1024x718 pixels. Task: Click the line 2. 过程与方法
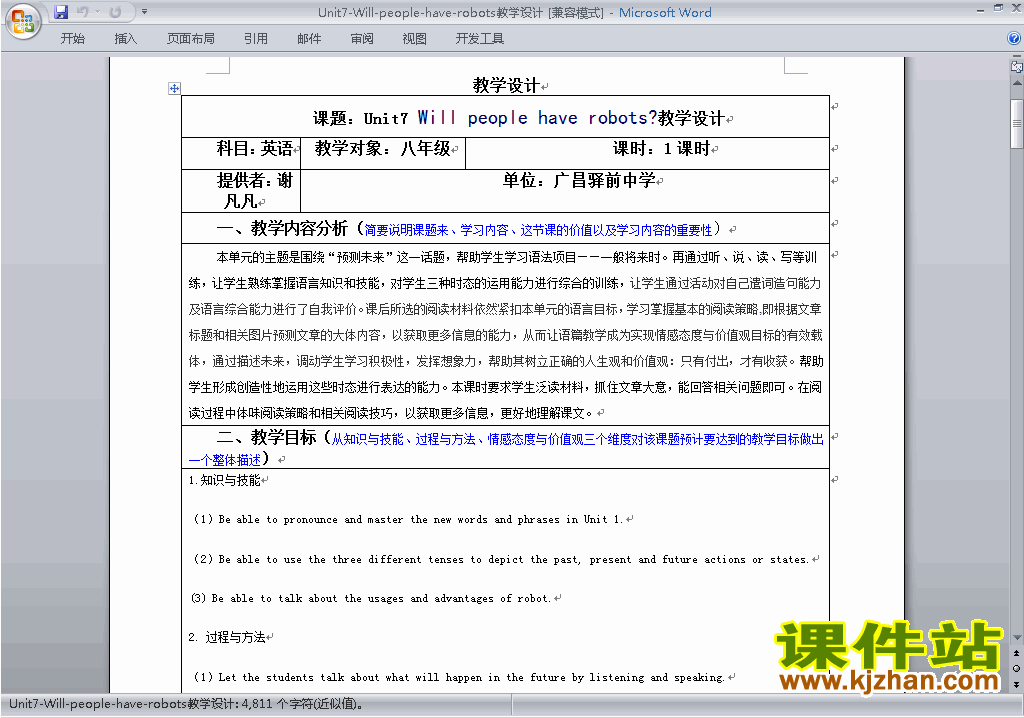(227, 637)
